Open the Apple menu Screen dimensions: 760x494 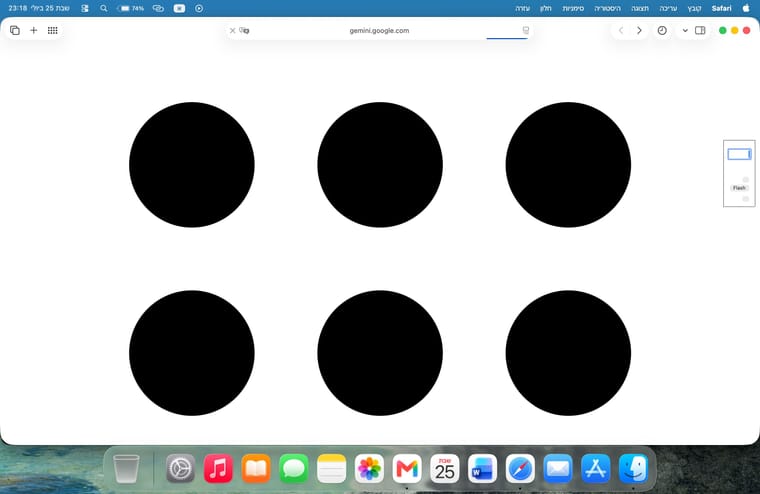click(746, 8)
